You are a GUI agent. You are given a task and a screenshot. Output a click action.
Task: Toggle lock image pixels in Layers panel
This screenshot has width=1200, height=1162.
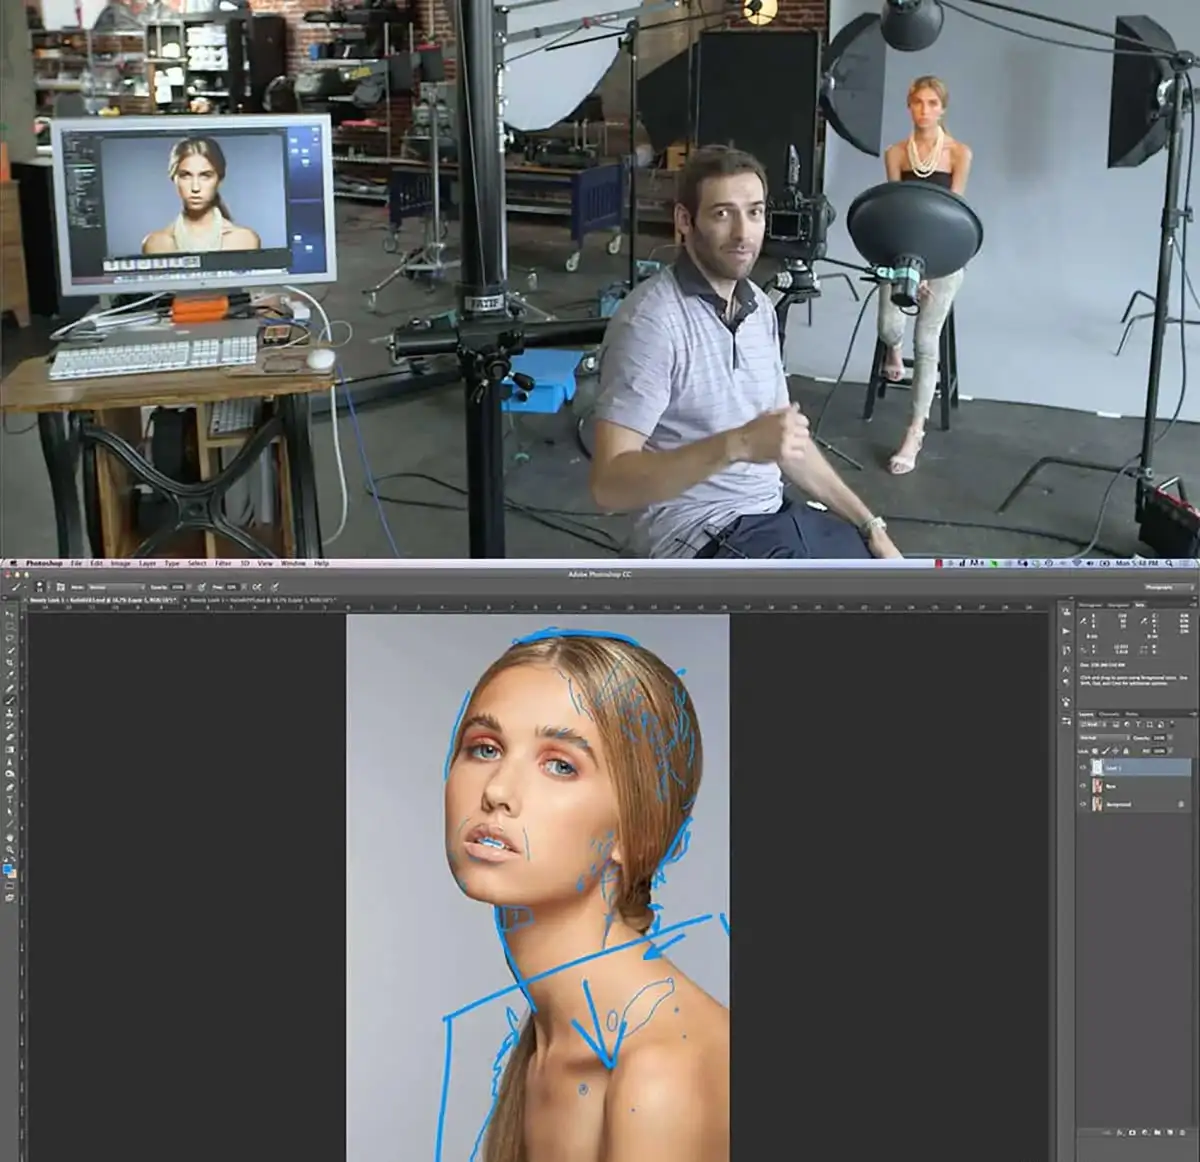tap(1104, 750)
